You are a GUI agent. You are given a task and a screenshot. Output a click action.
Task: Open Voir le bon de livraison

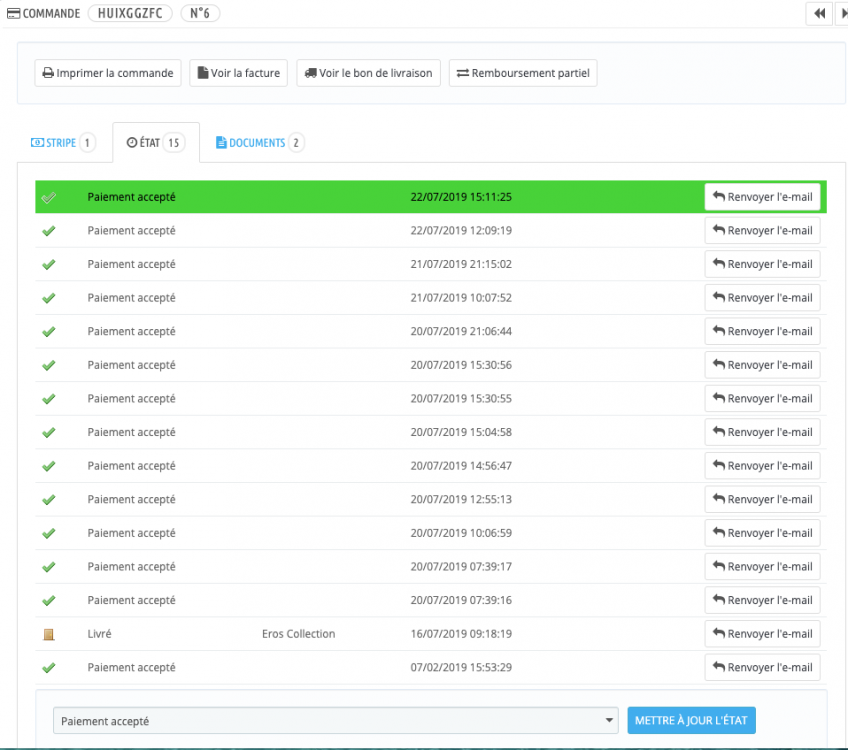[x=368, y=73]
